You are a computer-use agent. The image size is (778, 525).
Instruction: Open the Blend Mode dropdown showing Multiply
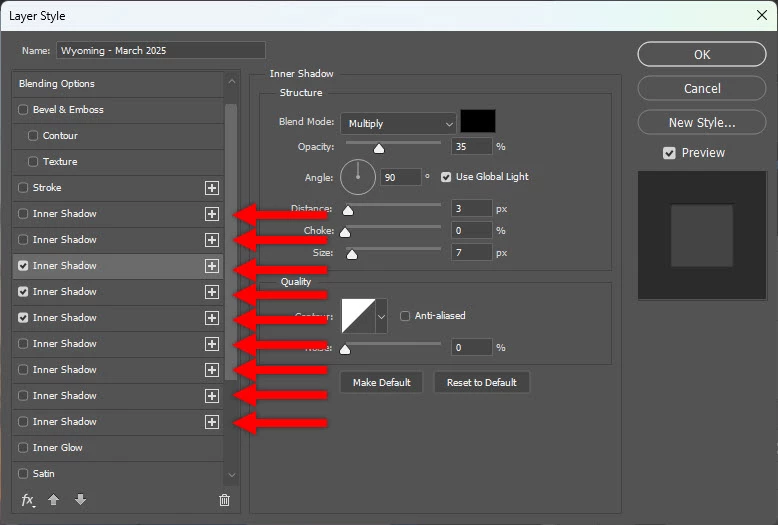point(398,124)
